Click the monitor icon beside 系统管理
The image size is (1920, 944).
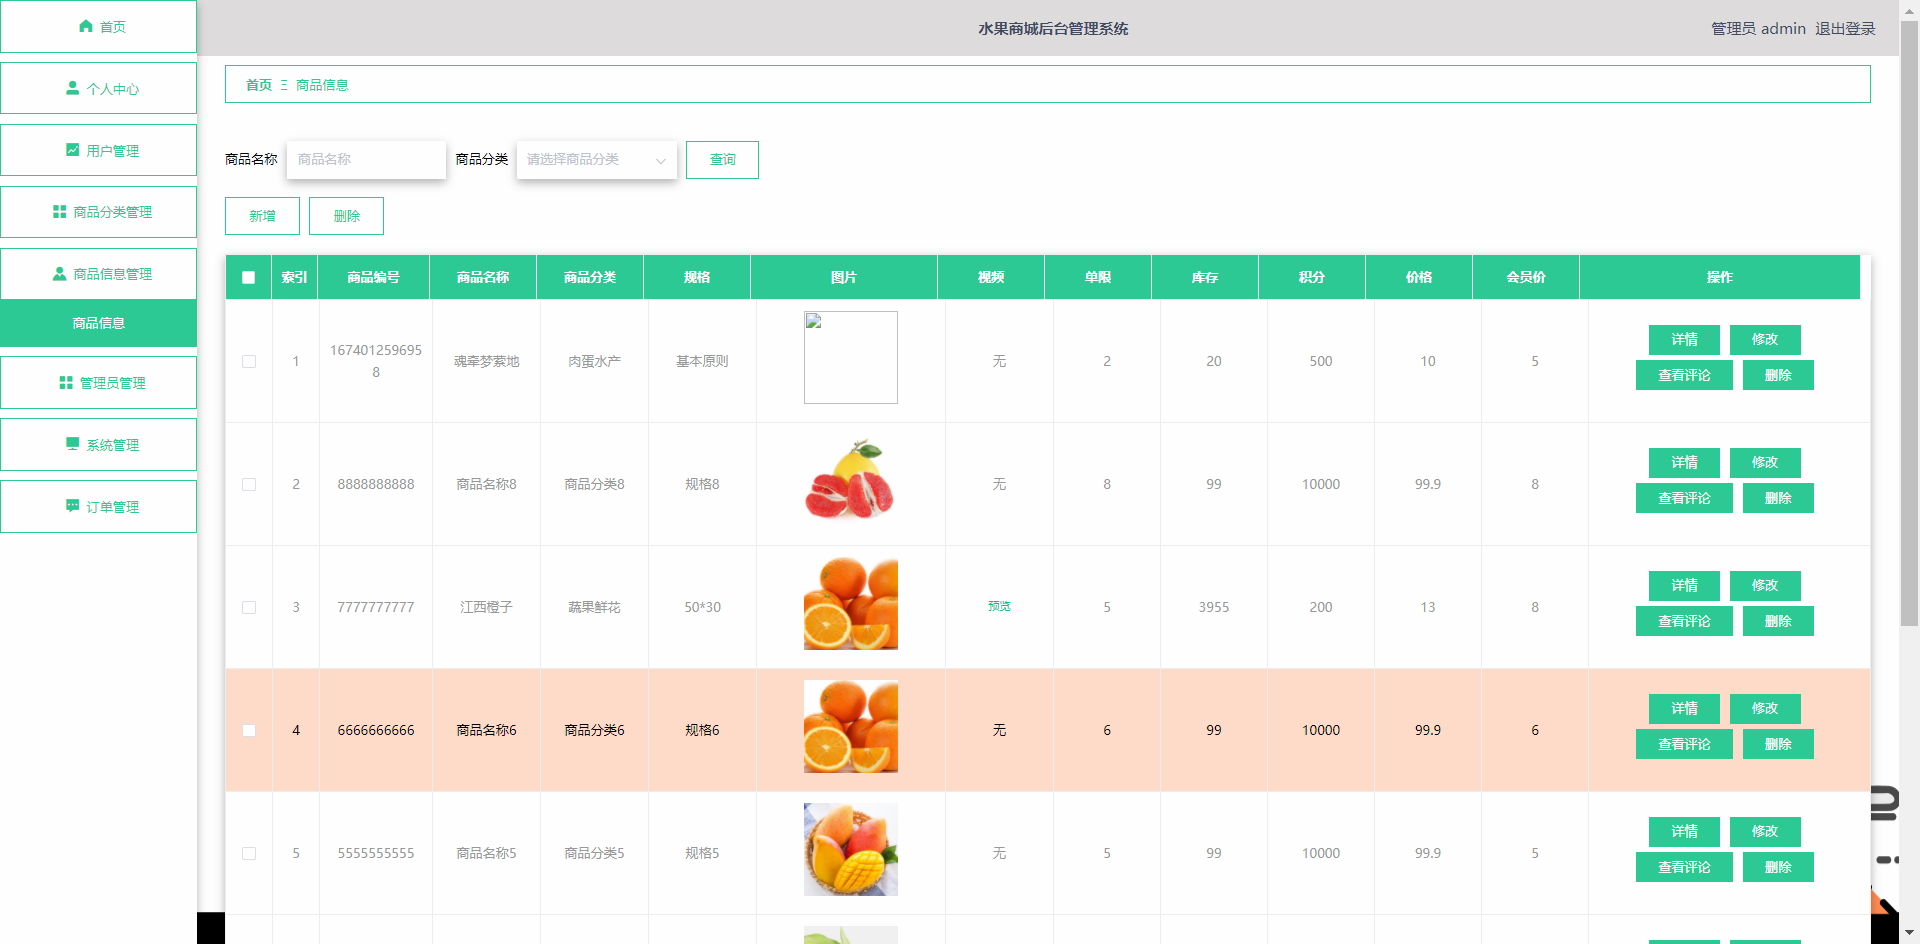72,444
